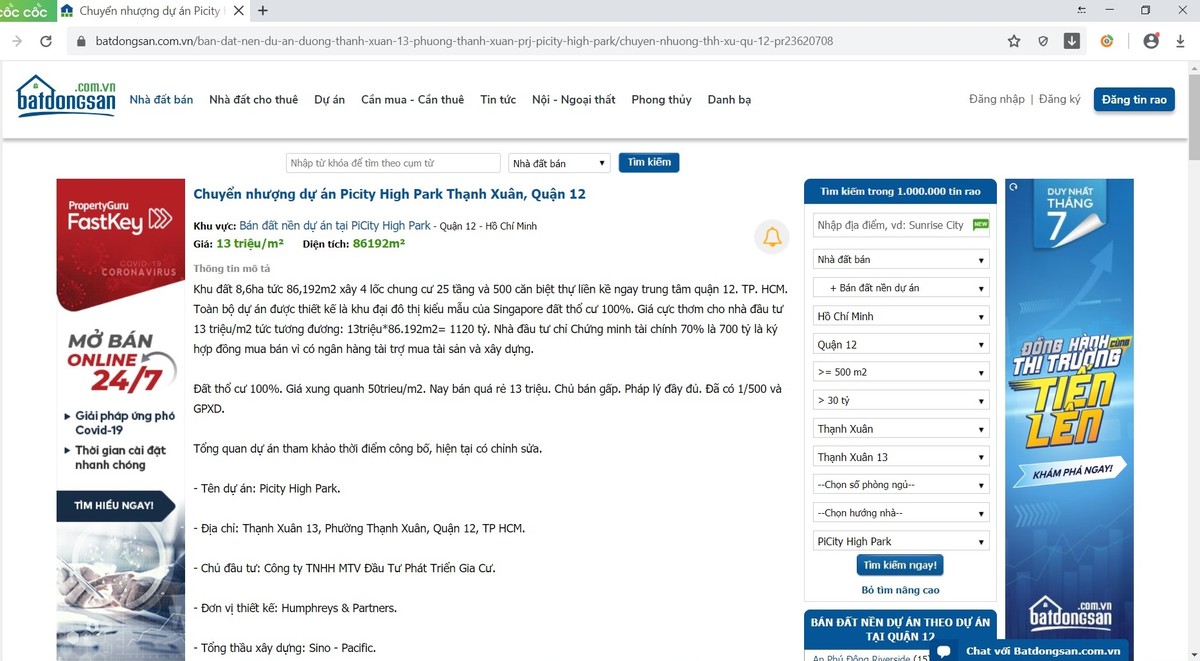Click the dark download-arrow icon in the address bar

coord(1072,41)
